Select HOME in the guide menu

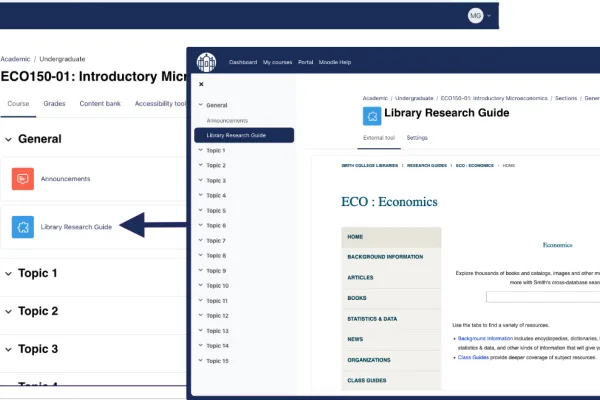click(x=391, y=237)
